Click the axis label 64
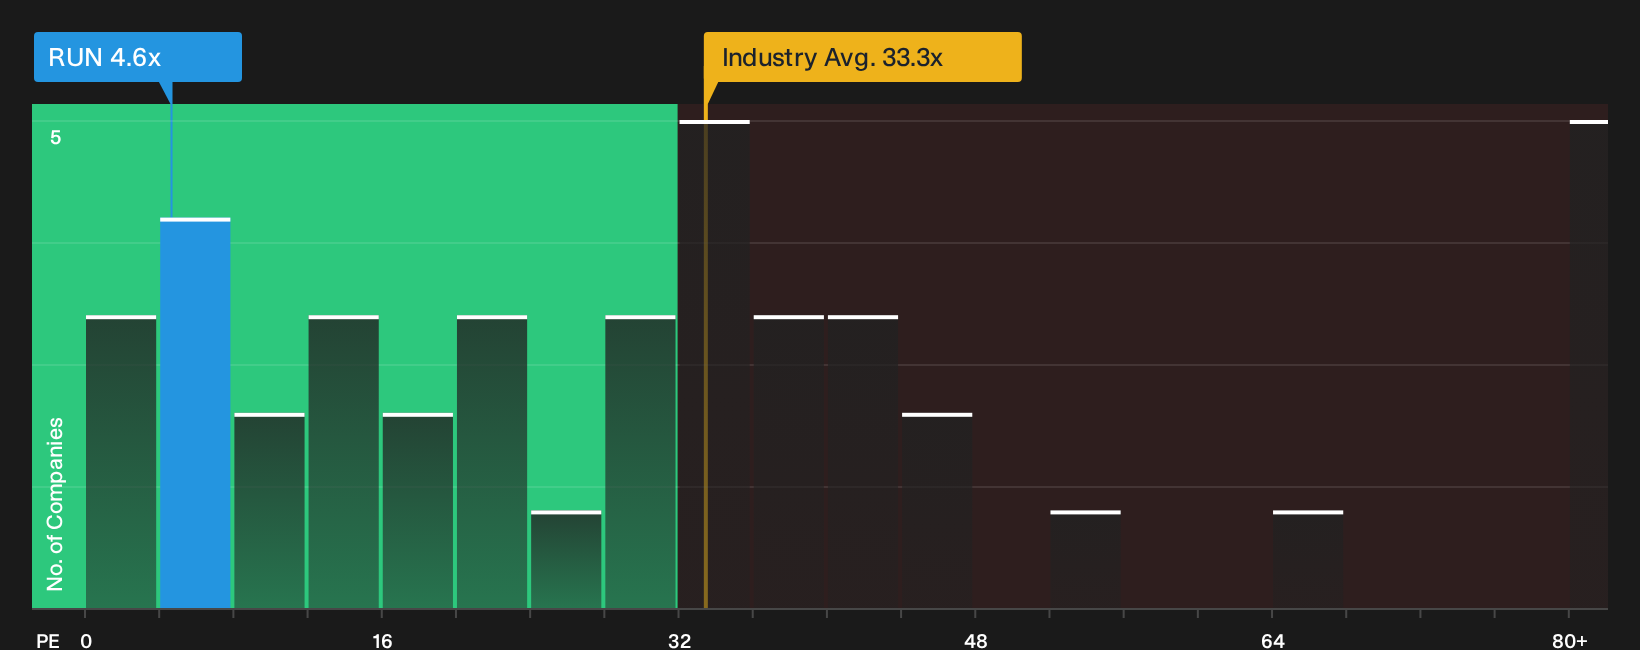 (1272, 640)
